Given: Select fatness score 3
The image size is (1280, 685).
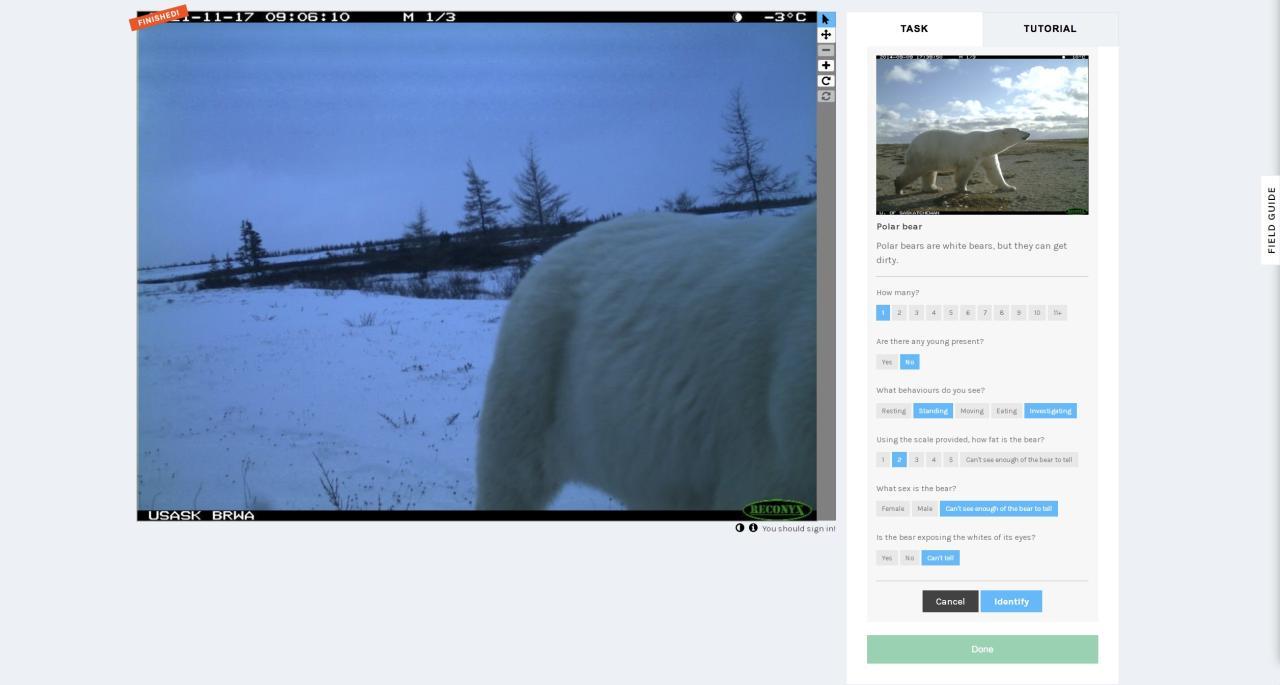Looking at the screenshot, I should (916, 460).
